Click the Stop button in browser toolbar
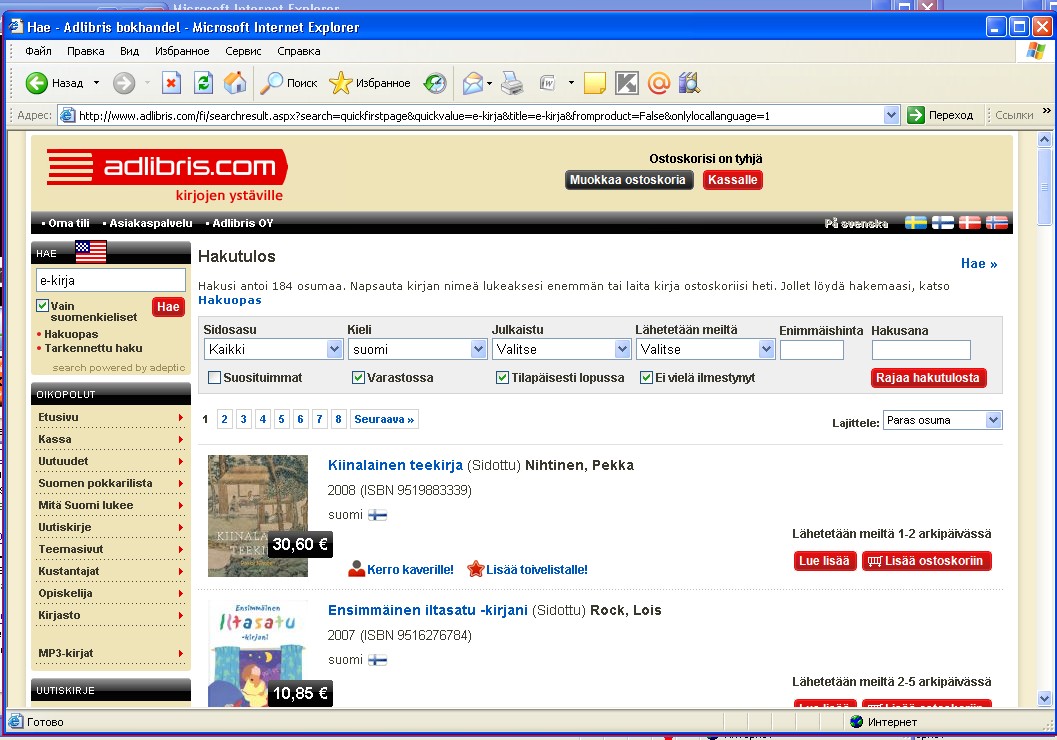The width and height of the screenshot is (1057, 740). coord(171,83)
